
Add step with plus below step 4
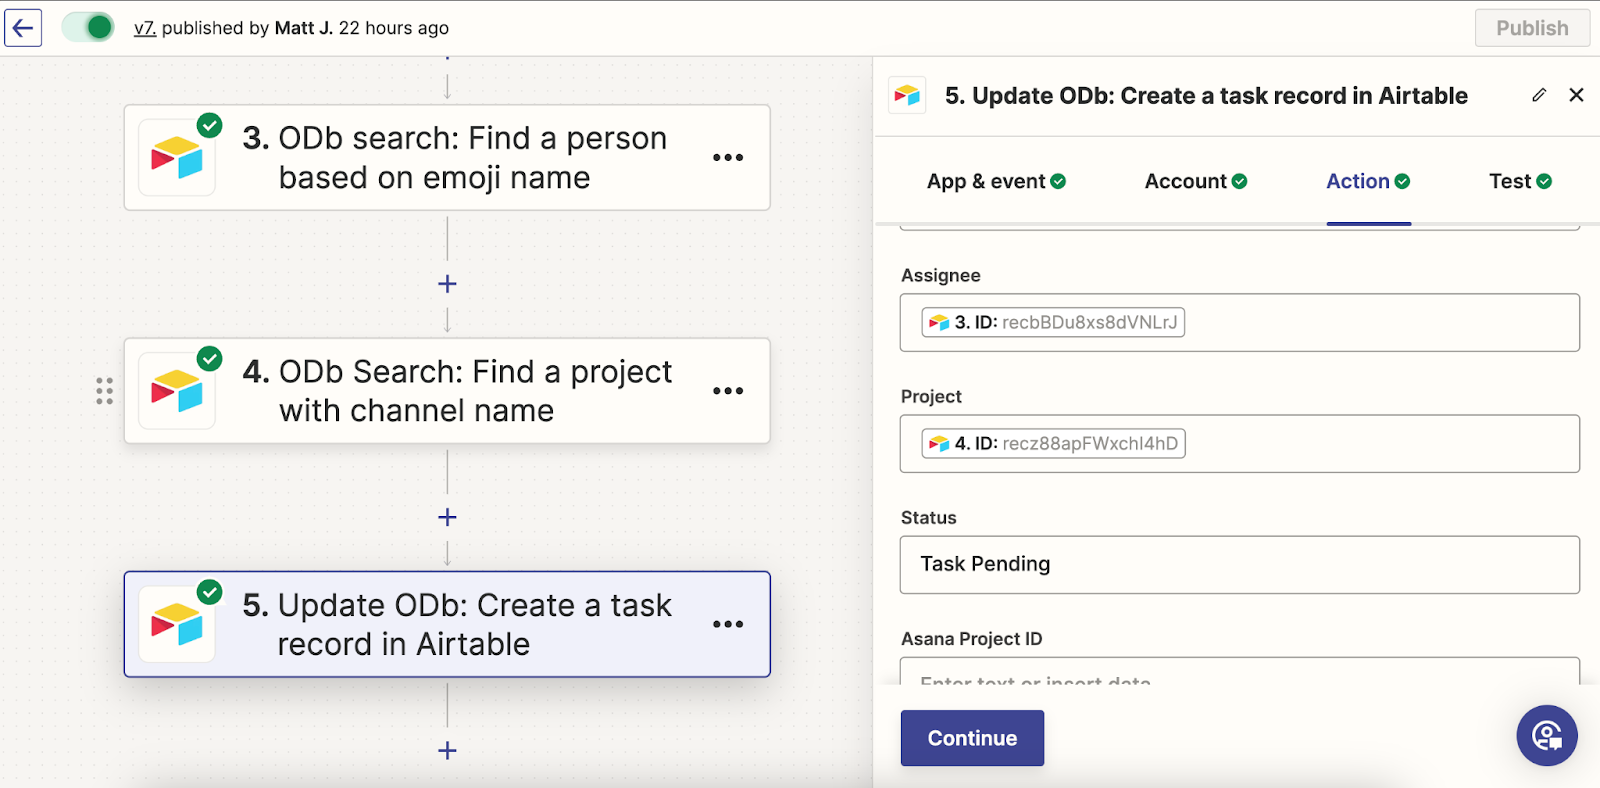[447, 517]
